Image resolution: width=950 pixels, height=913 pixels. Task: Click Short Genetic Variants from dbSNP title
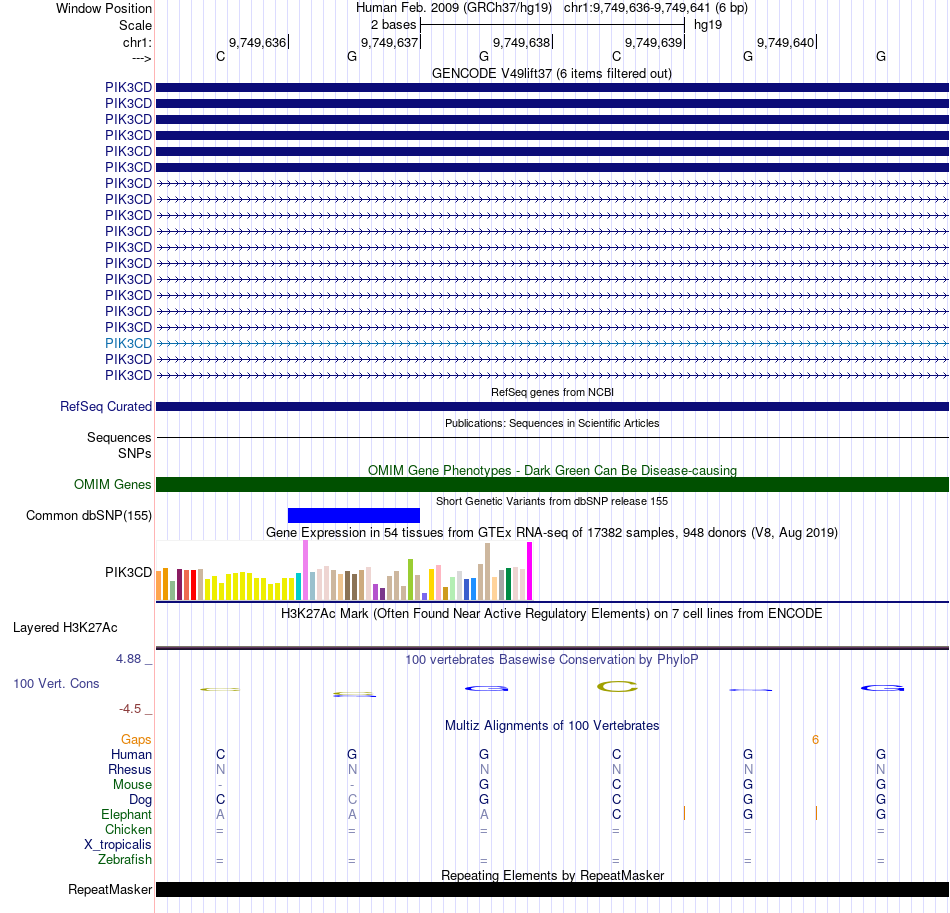(552, 501)
